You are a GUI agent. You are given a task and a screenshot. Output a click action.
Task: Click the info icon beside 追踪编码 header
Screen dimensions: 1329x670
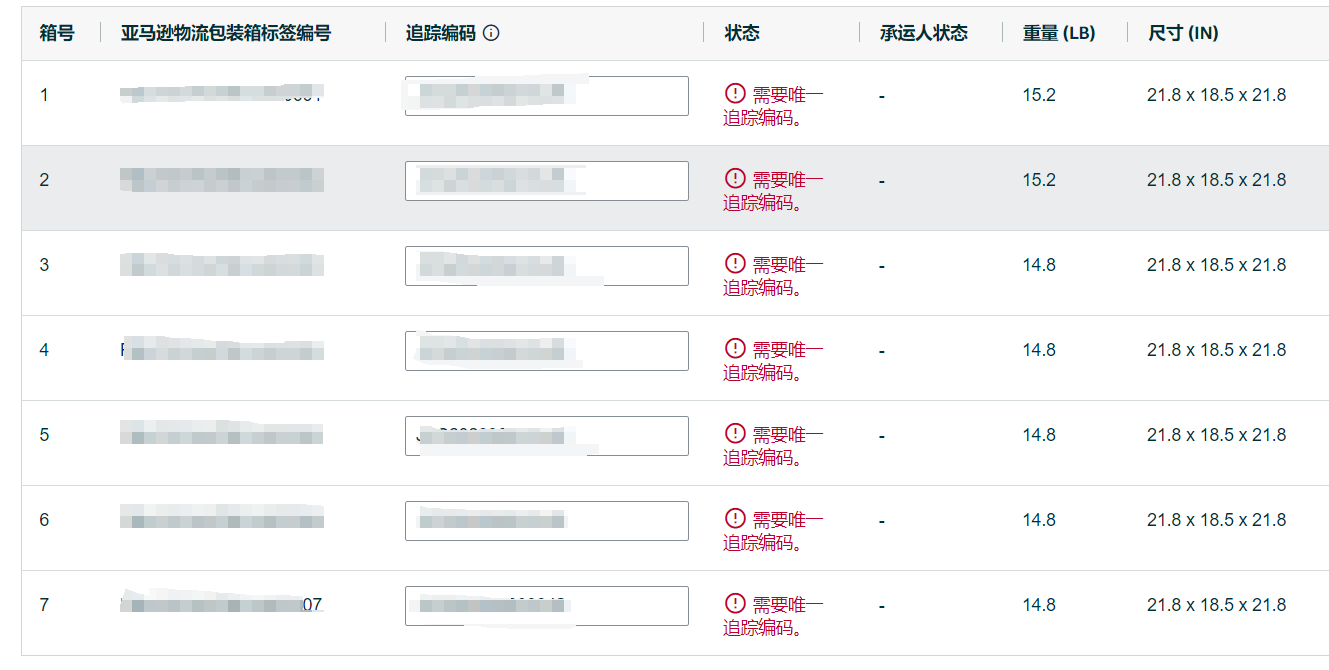(x=491, y=33)
